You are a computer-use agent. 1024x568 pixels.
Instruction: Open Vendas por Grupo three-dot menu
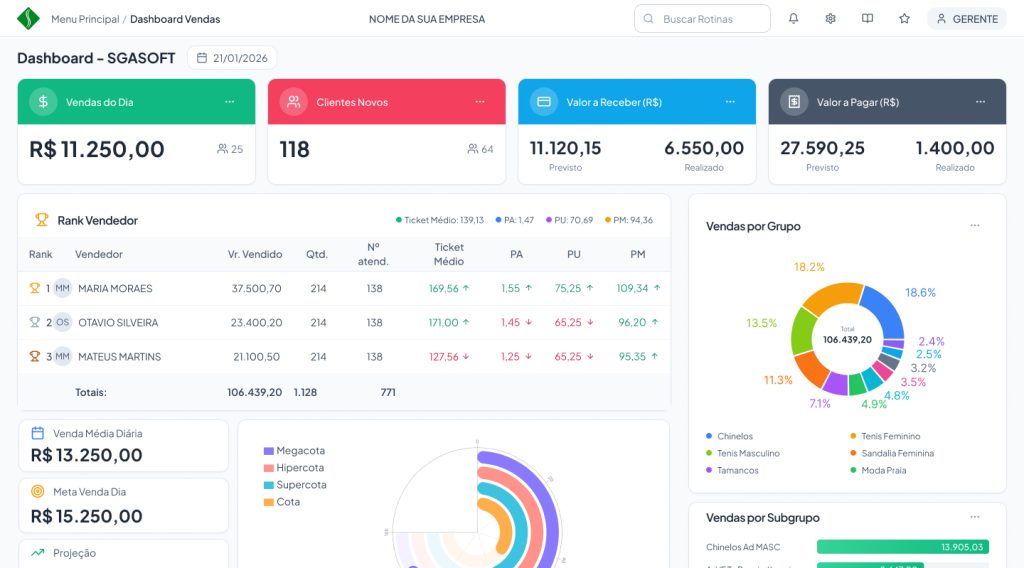click(x=975, y=226)
